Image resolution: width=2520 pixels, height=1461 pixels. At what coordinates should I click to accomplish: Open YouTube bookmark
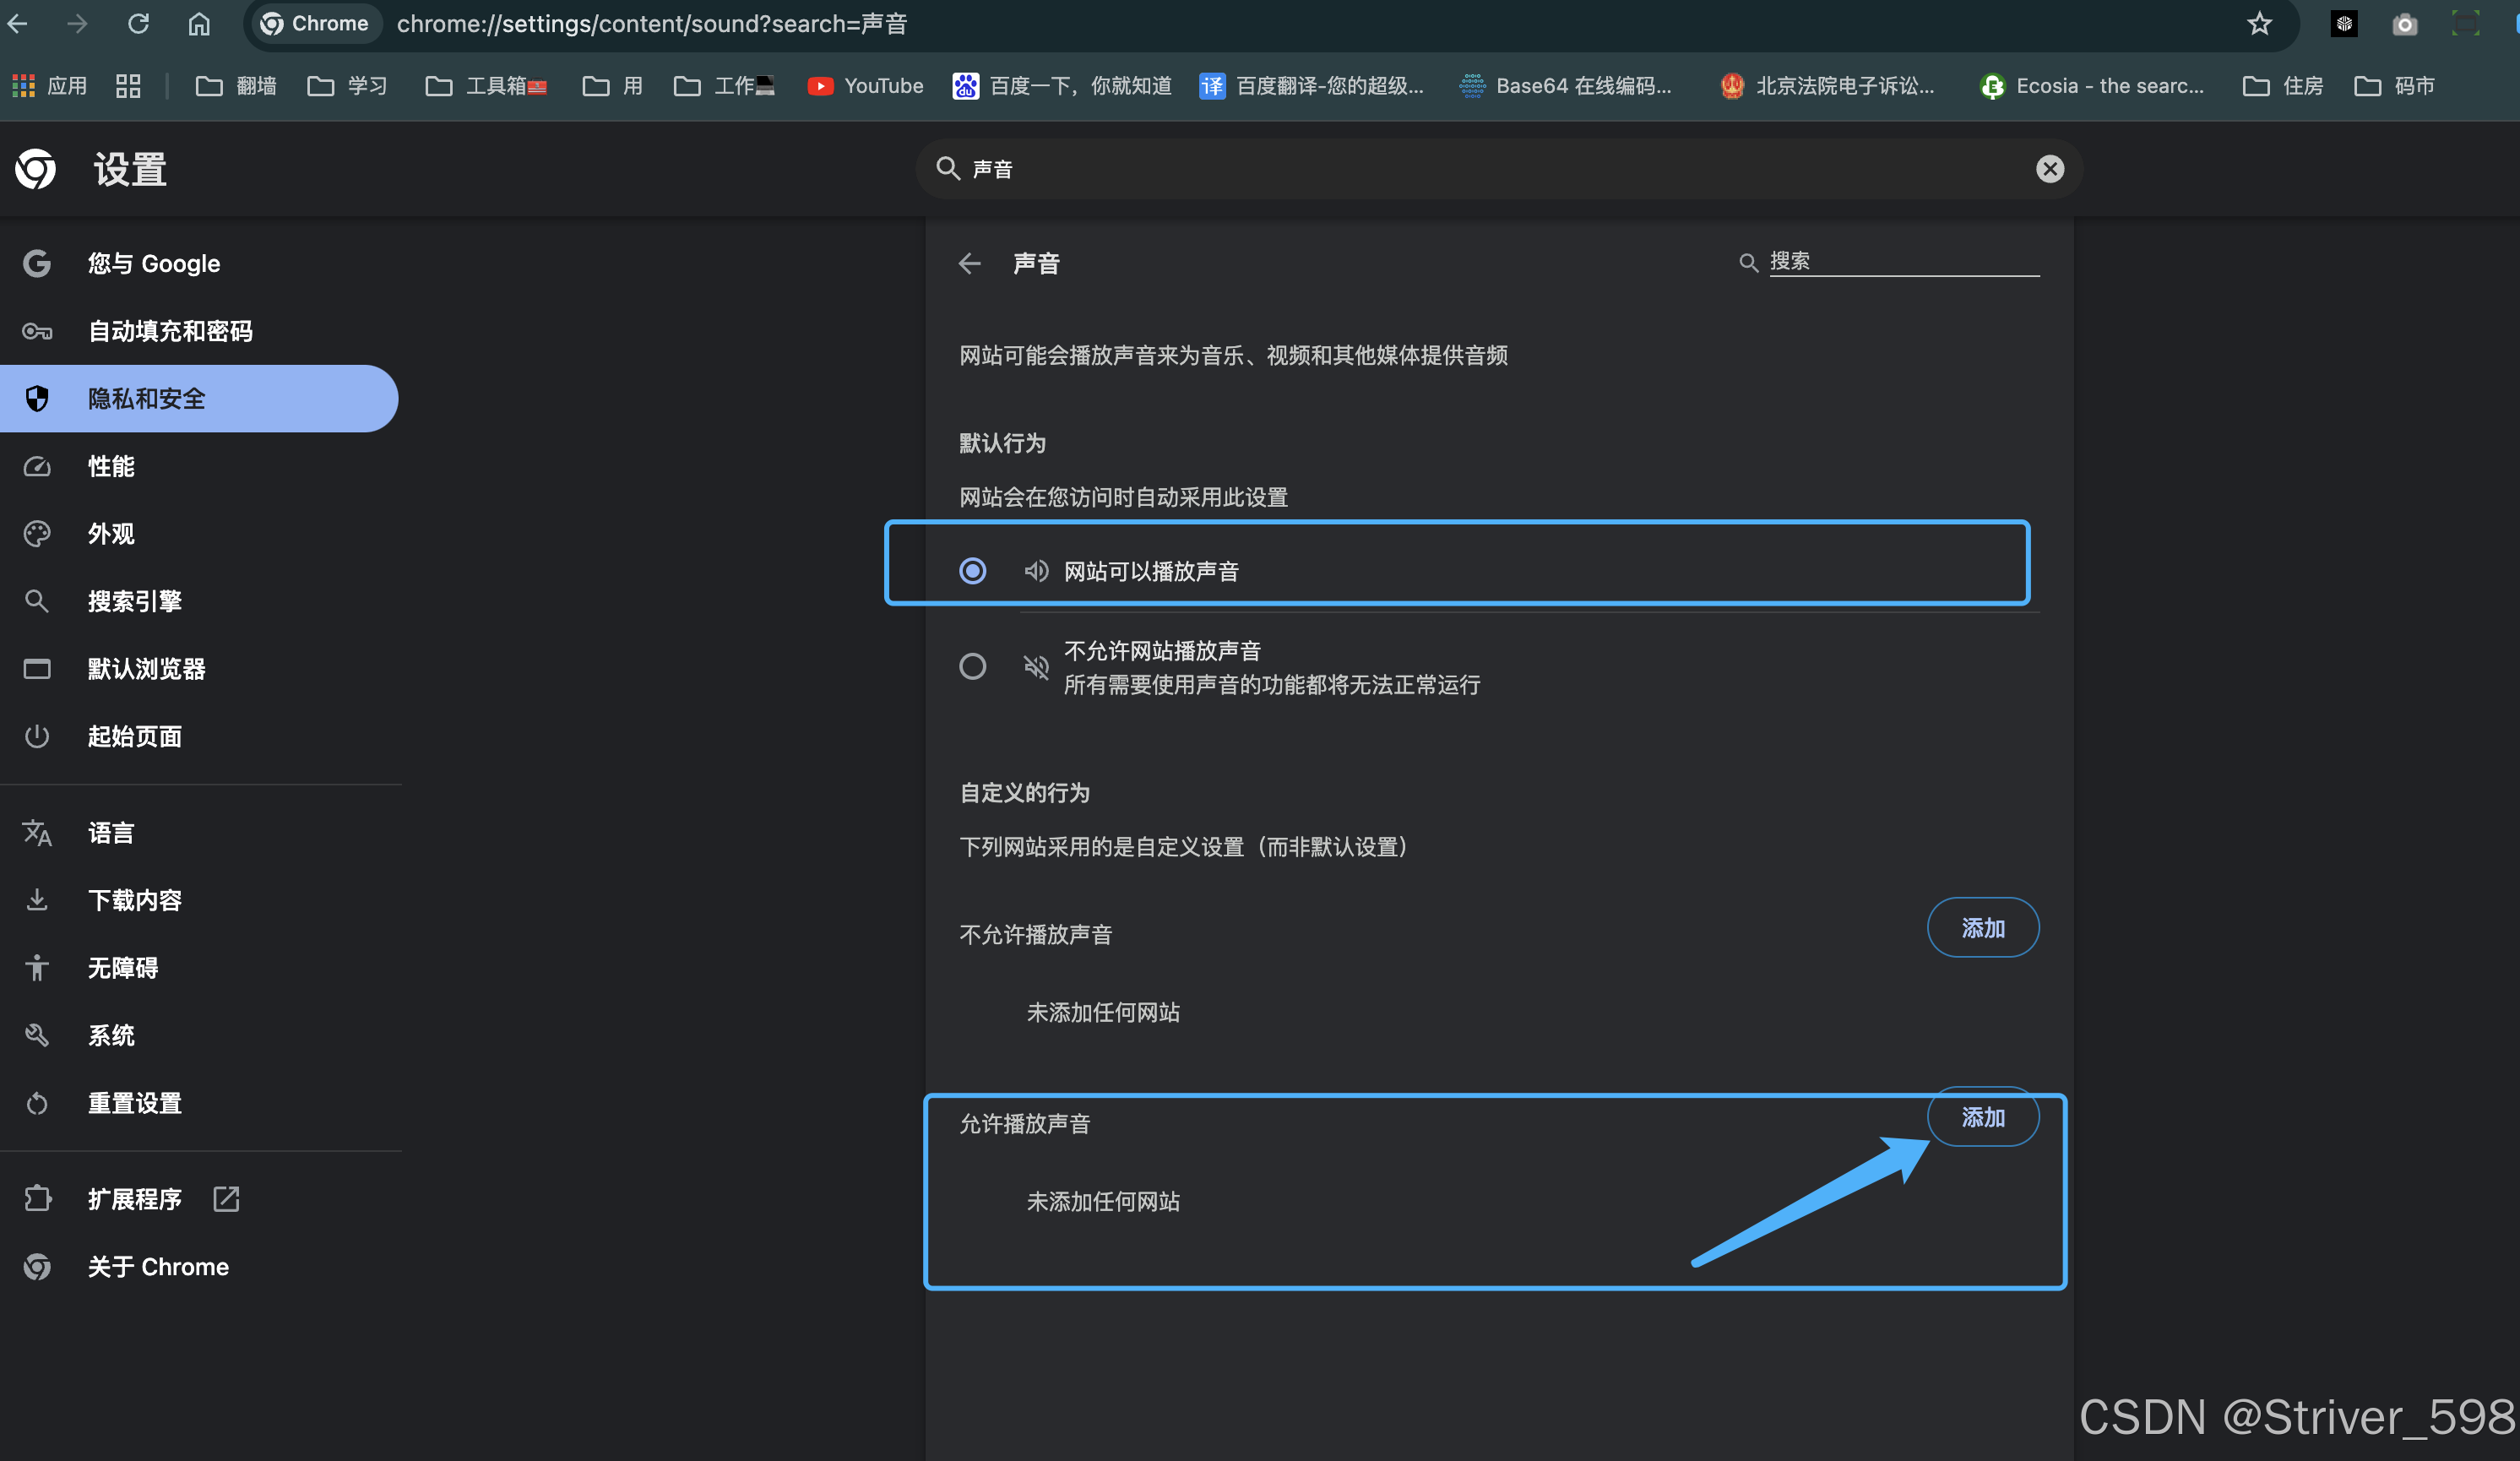click(x=866, y=86)
